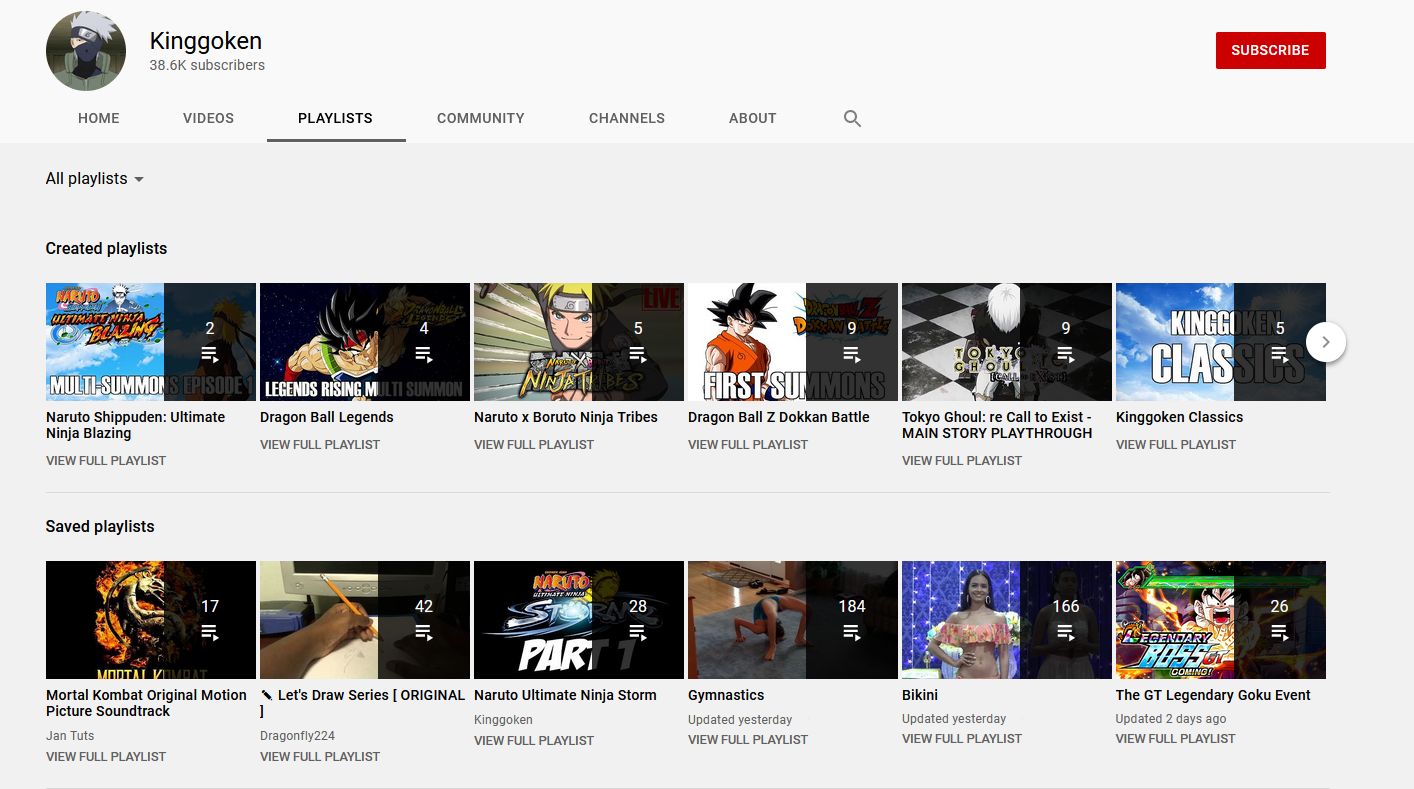Open the All playlists dropdown
Image resolution: width=1414 pixels, height=789 pixels.
click(95, 179)
